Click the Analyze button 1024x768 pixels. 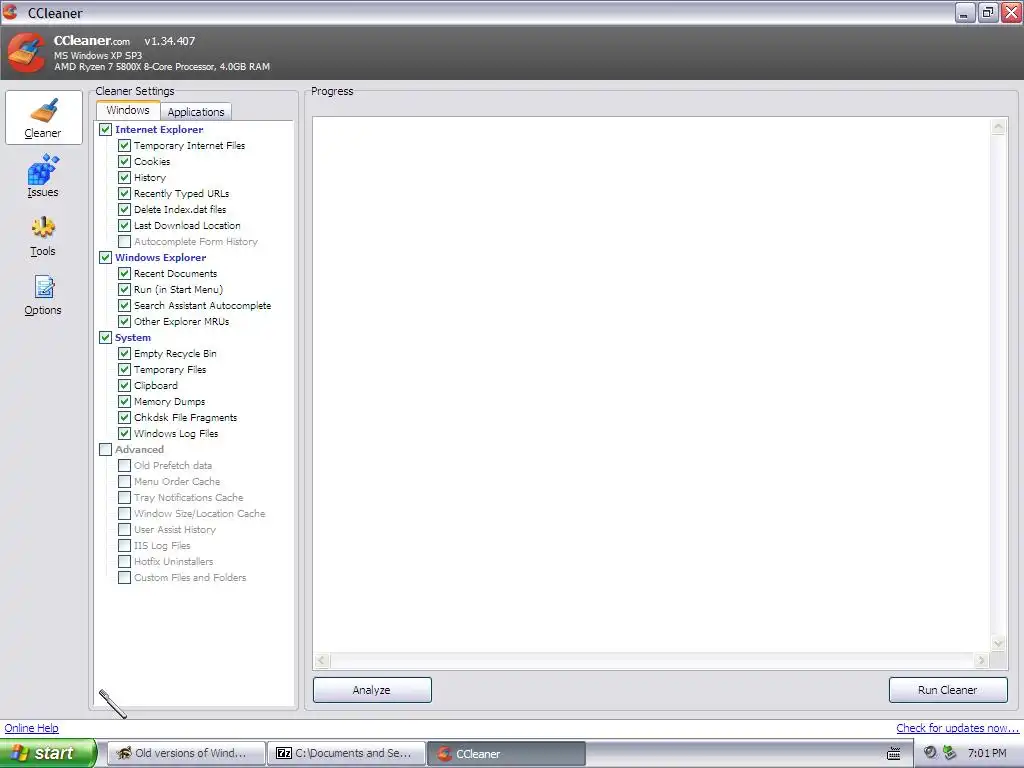(x=372, y=690)
